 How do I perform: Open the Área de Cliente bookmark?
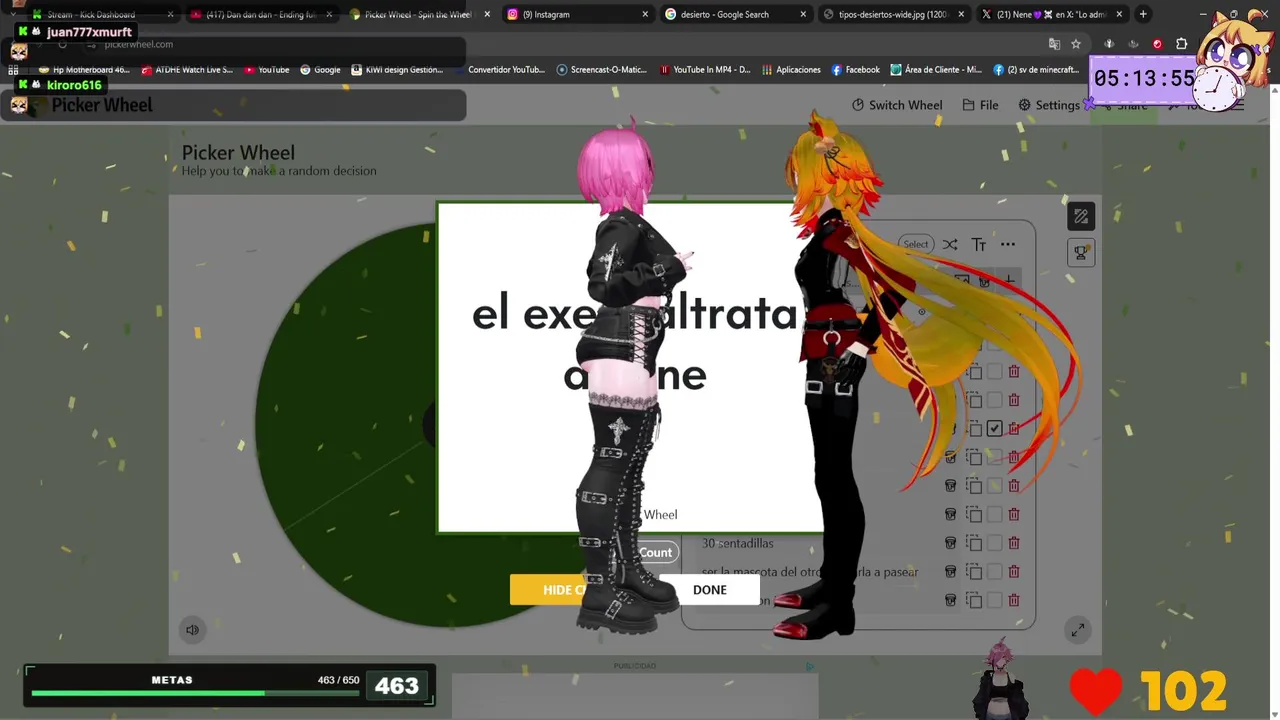(x=936, y=70)
